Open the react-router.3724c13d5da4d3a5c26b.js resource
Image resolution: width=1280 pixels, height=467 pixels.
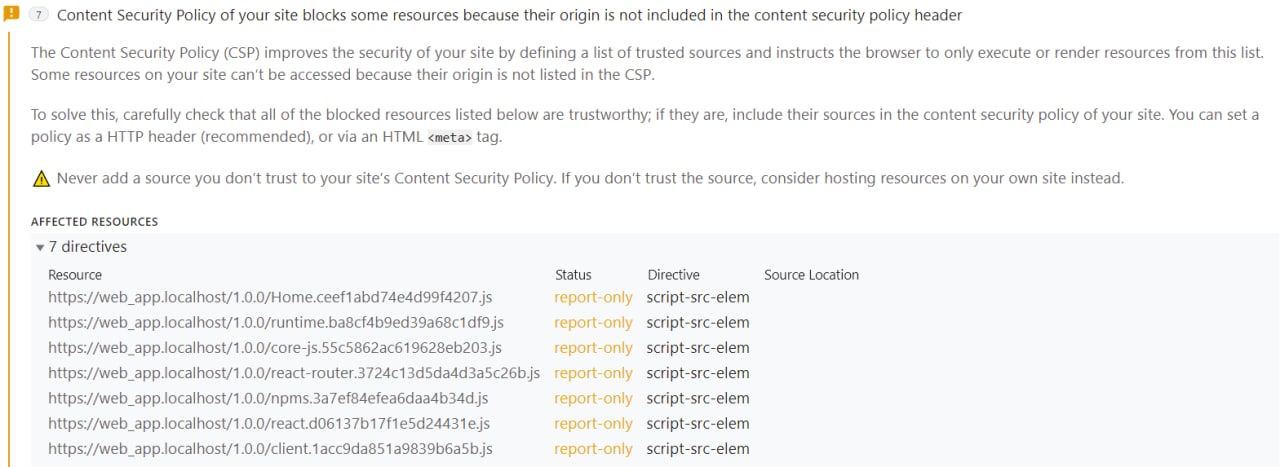click(293, 373)
